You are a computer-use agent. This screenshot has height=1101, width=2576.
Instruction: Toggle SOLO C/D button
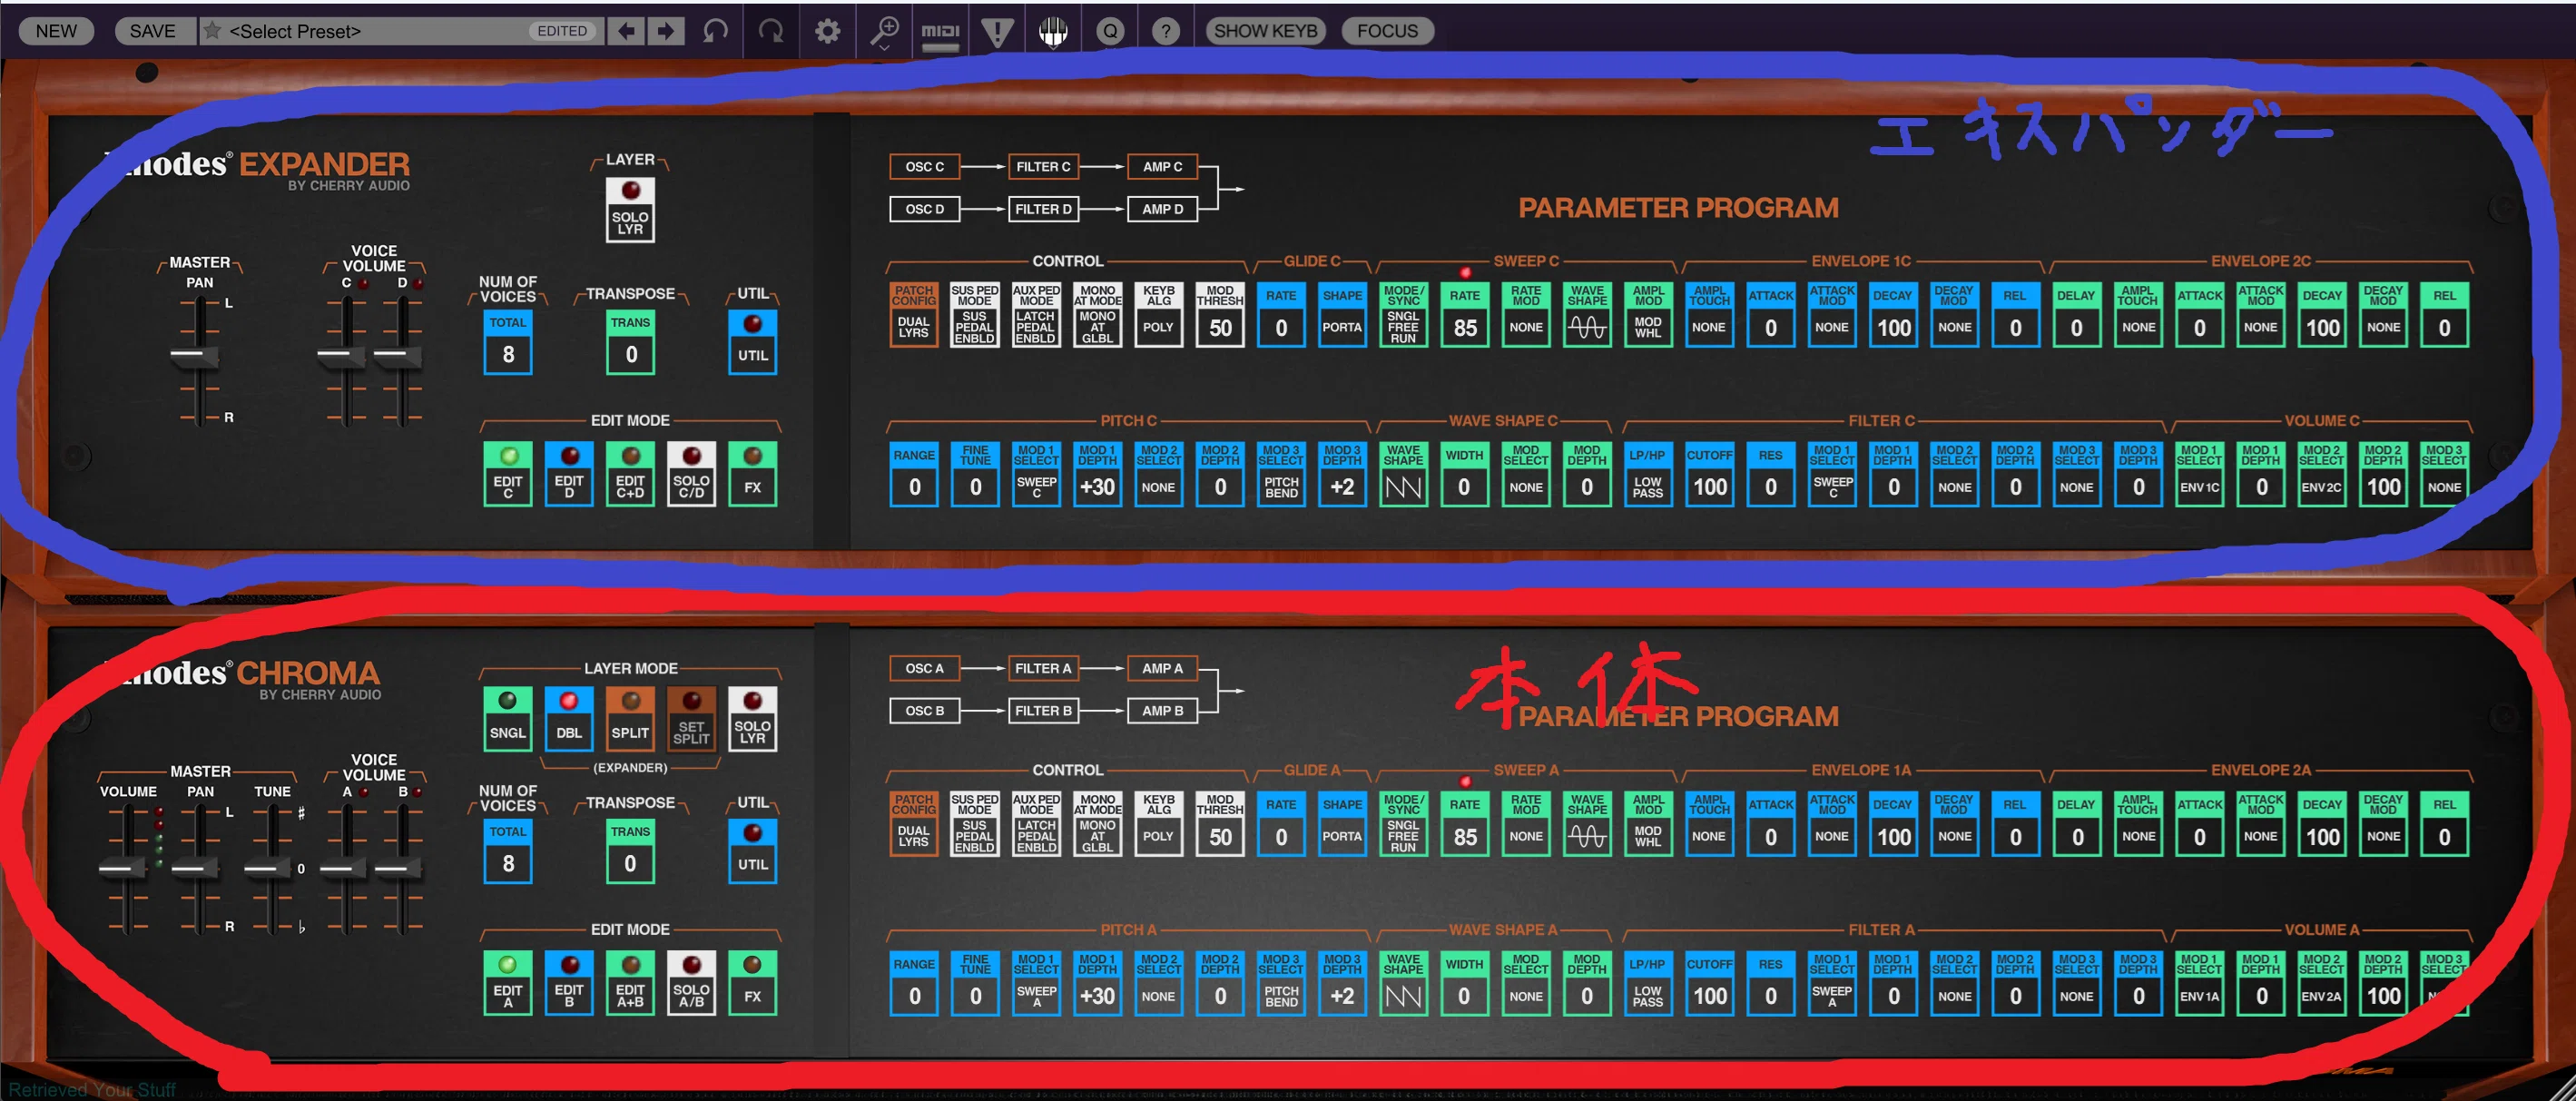pyautogui.click(x=691, y=474)
